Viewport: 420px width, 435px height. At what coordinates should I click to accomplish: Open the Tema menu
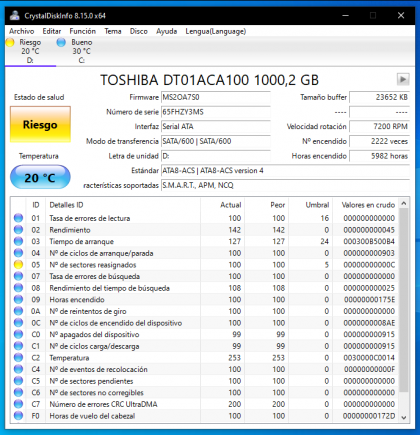click(x=113, y=31)
